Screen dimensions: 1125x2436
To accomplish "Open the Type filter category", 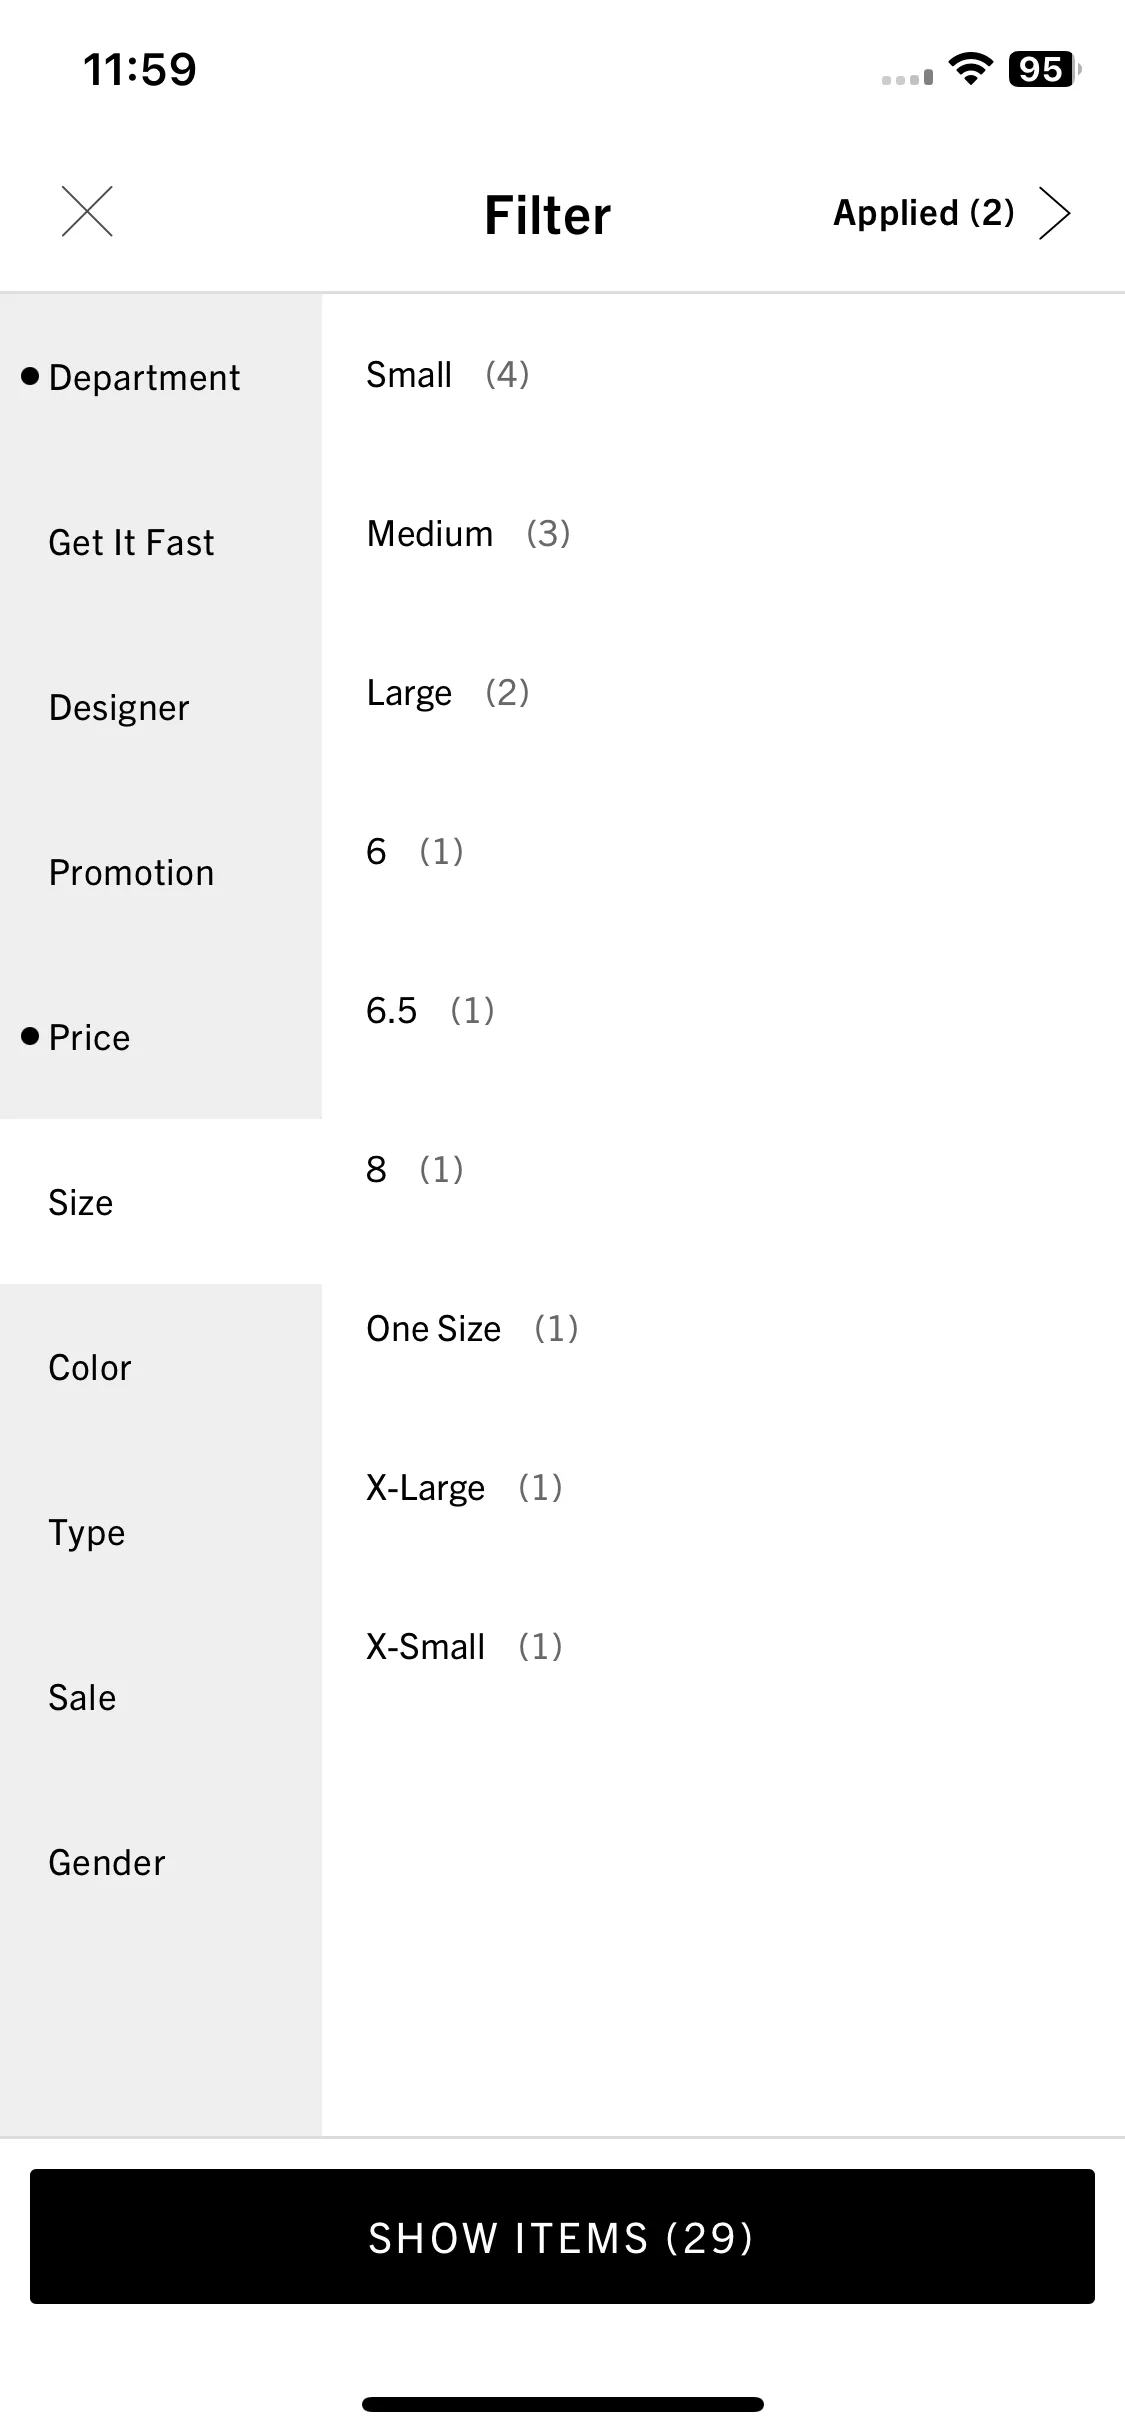I will [x=161, y=1532].
